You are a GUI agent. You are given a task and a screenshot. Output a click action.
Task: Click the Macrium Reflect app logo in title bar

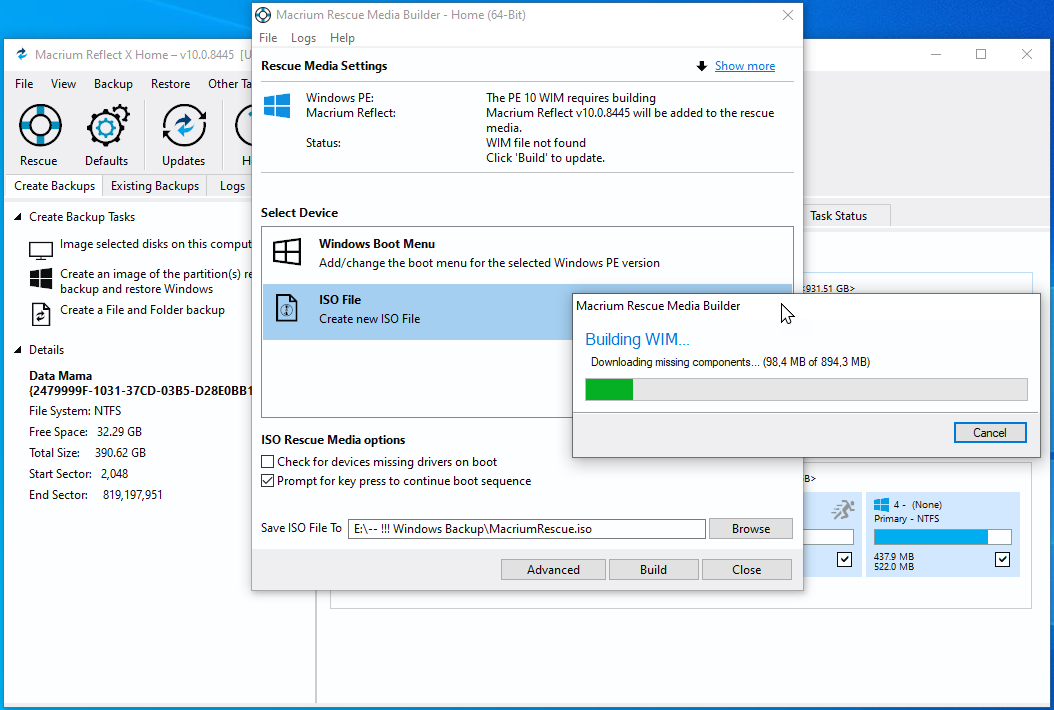click(x=22, y=54)
